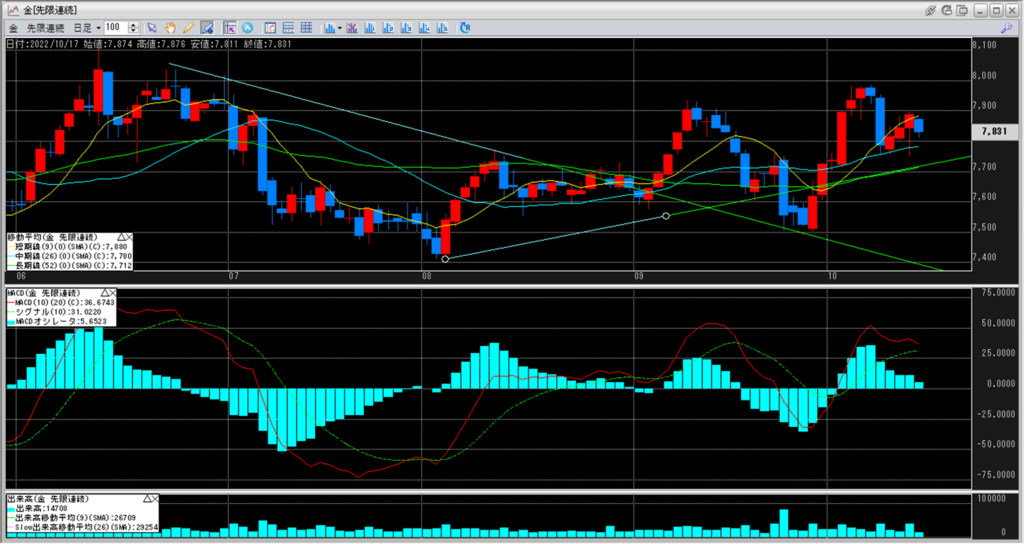Minimize the chart window
Viewport: 1024px width, 544px height.
(x=980, y=10)
